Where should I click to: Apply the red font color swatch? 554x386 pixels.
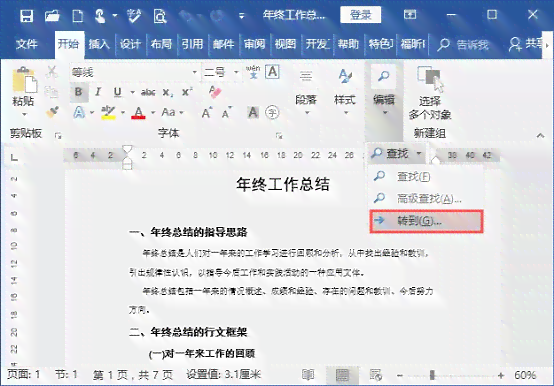[x=138, y=113]
